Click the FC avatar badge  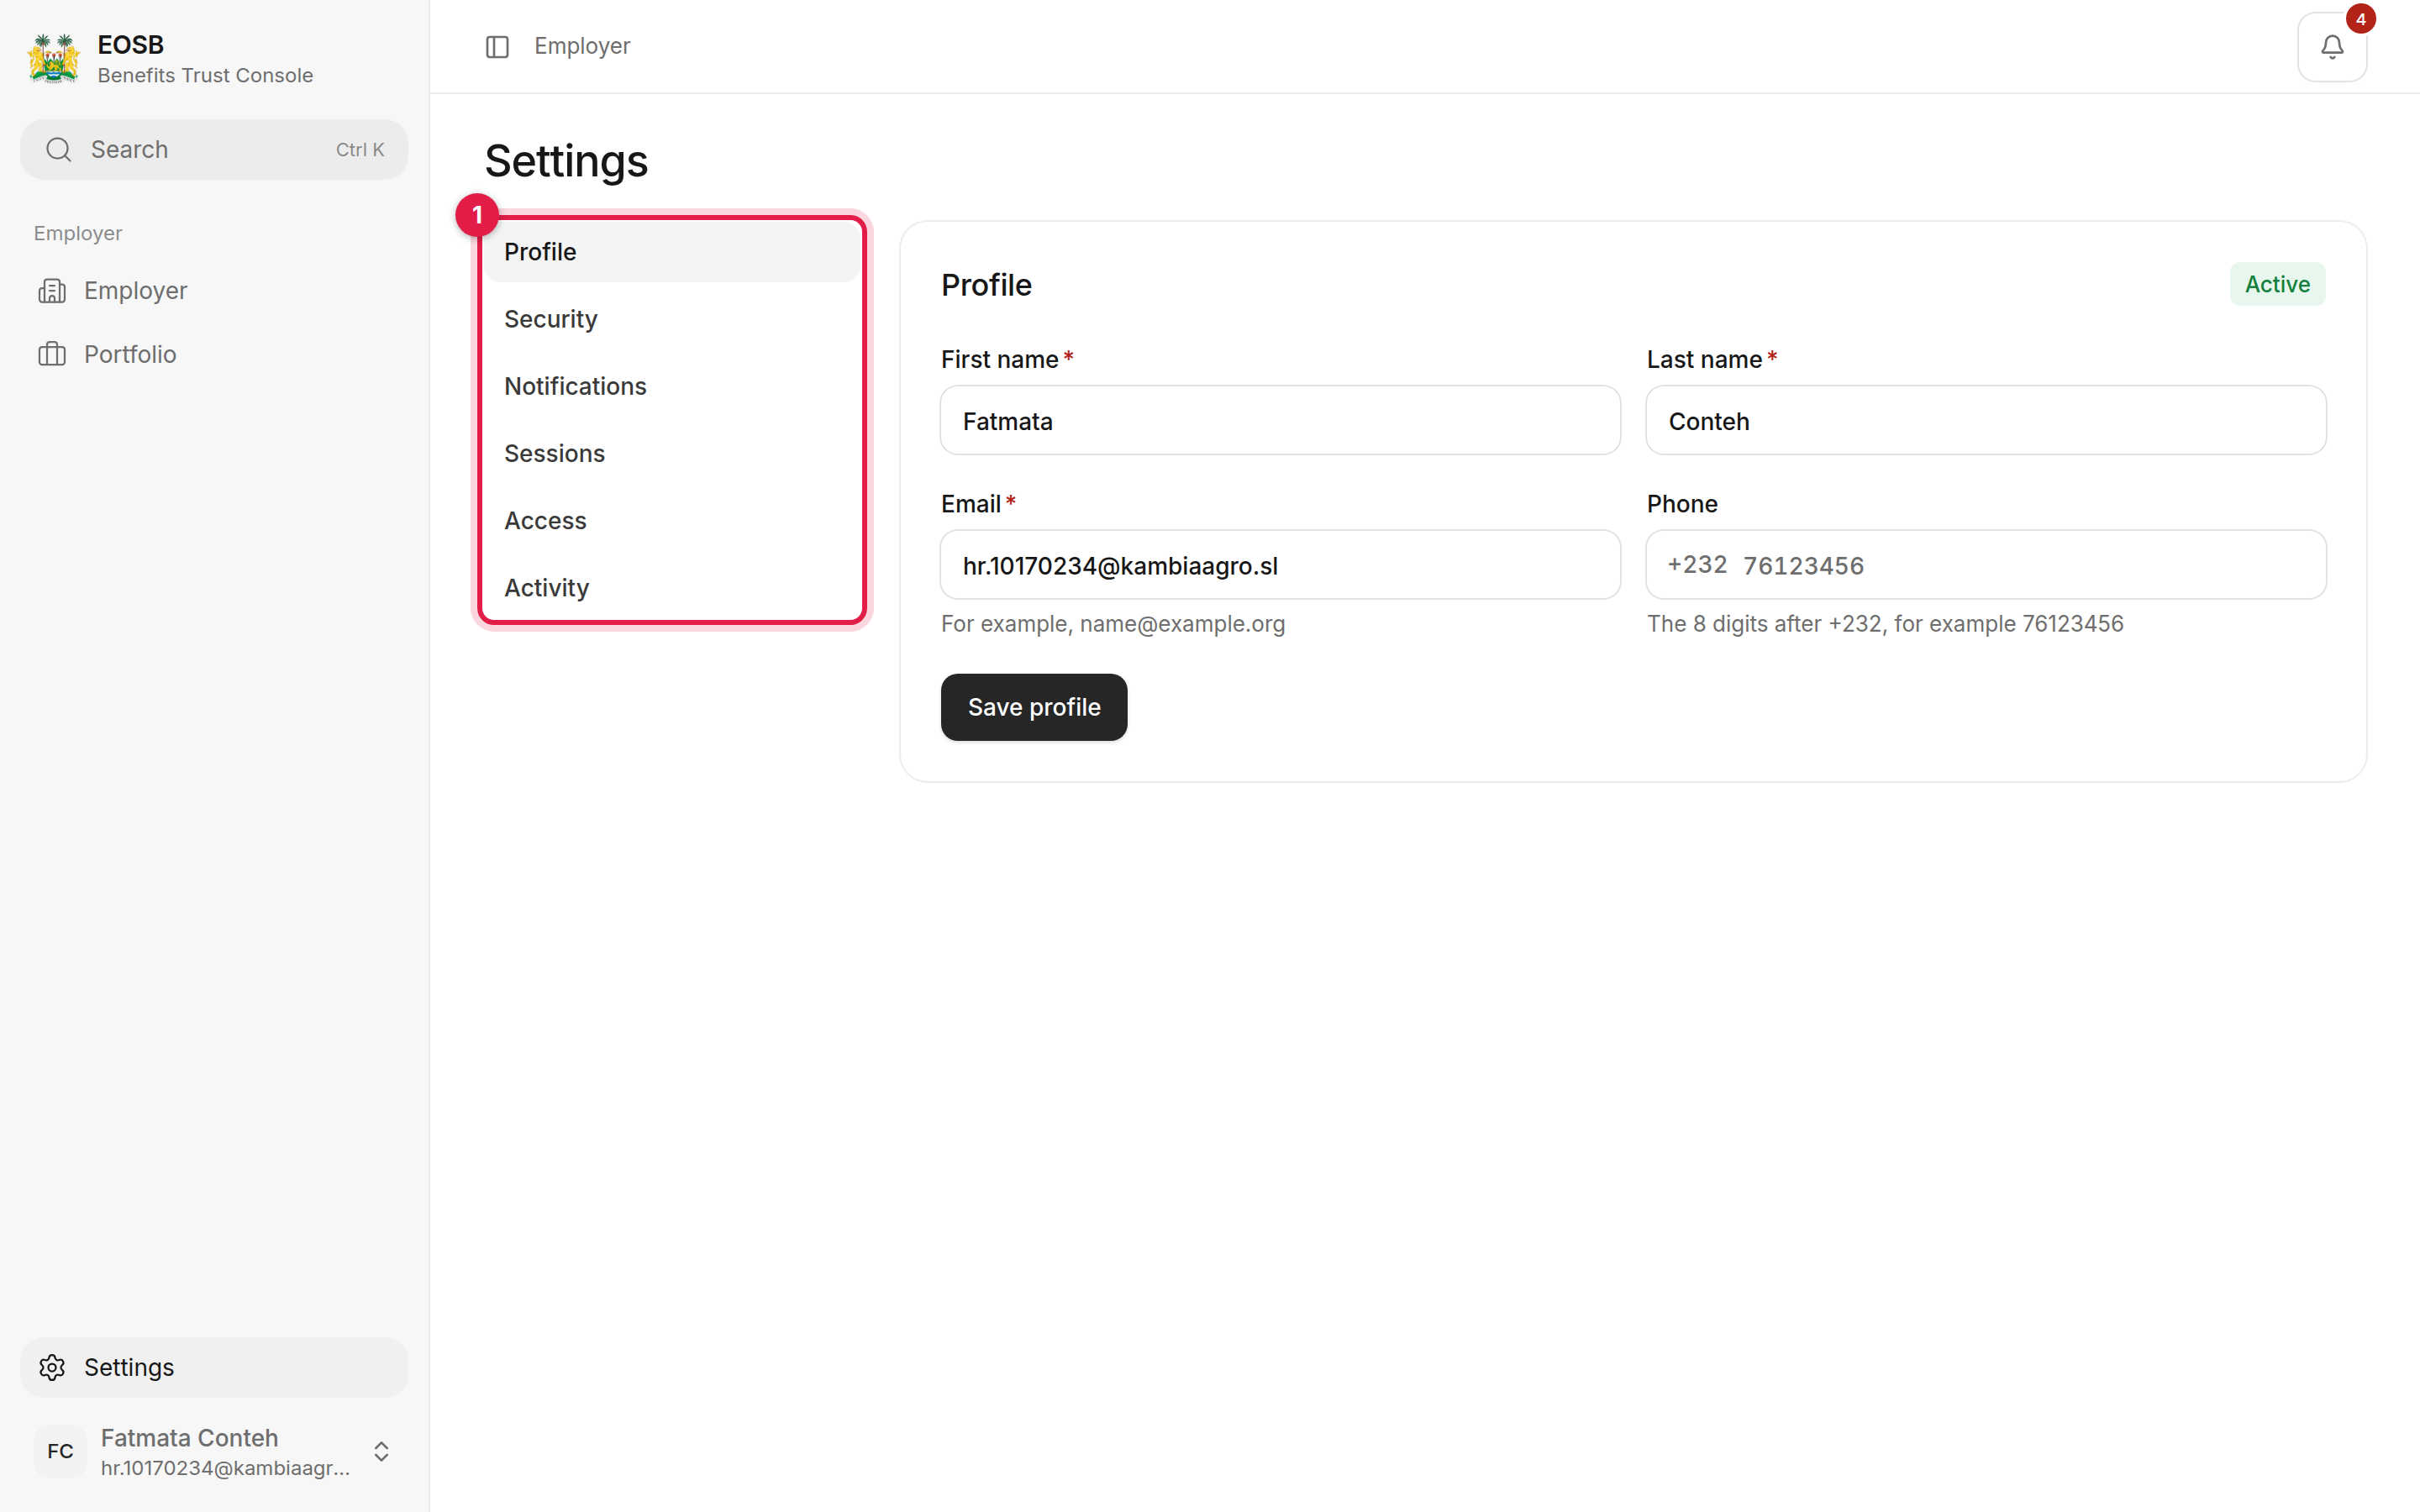click(x=60, y=1451)
